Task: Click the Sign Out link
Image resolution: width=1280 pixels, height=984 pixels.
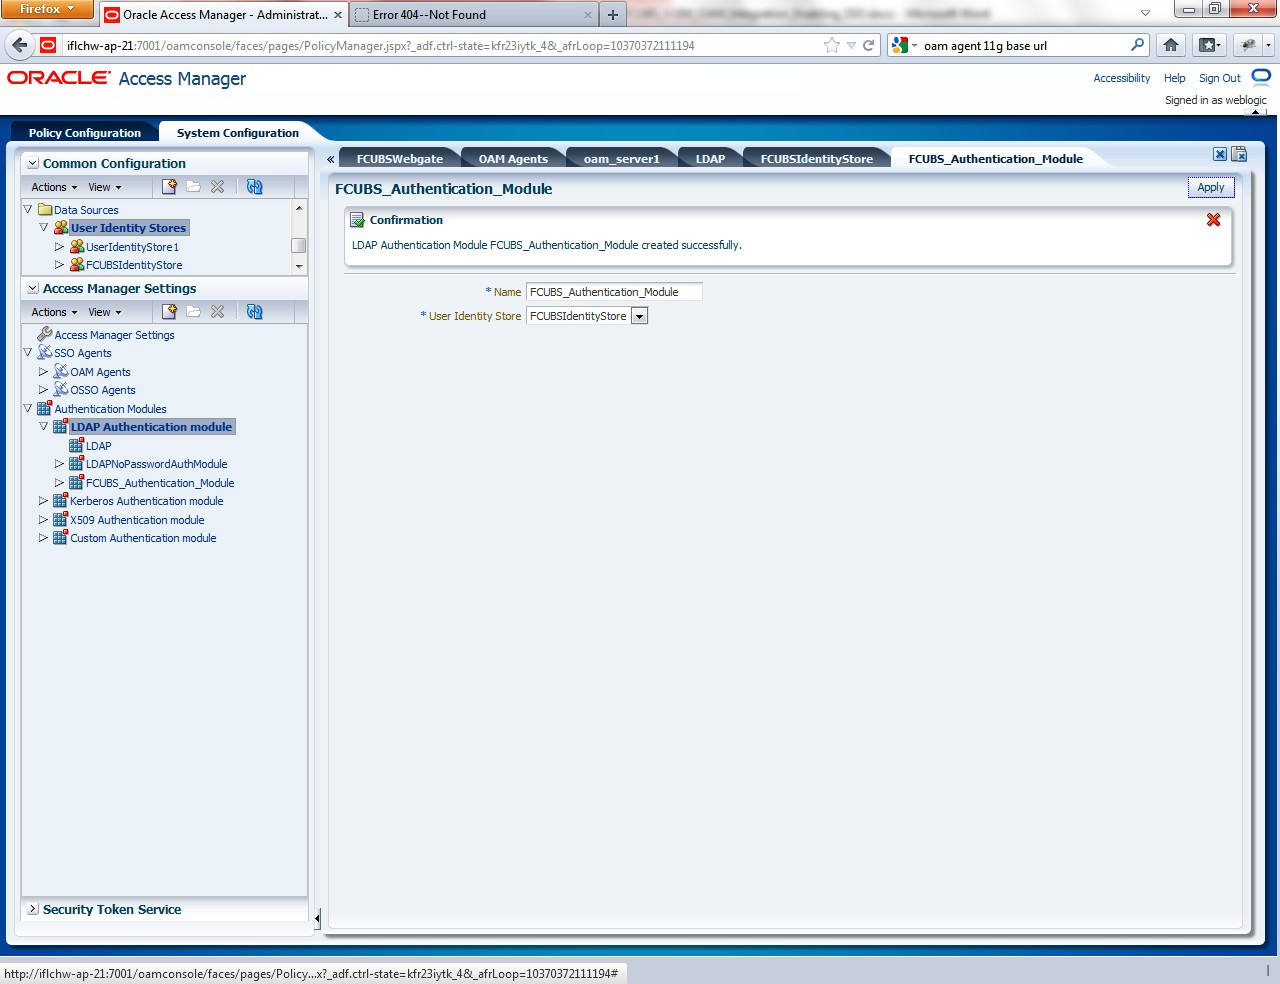Action: [1219, 78]
